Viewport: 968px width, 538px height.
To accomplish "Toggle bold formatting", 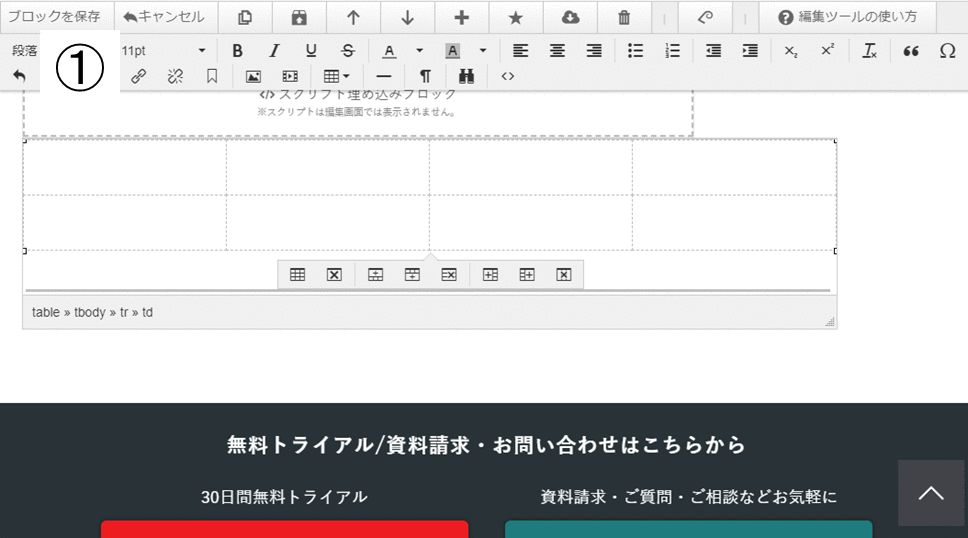I will click(237, 51).
